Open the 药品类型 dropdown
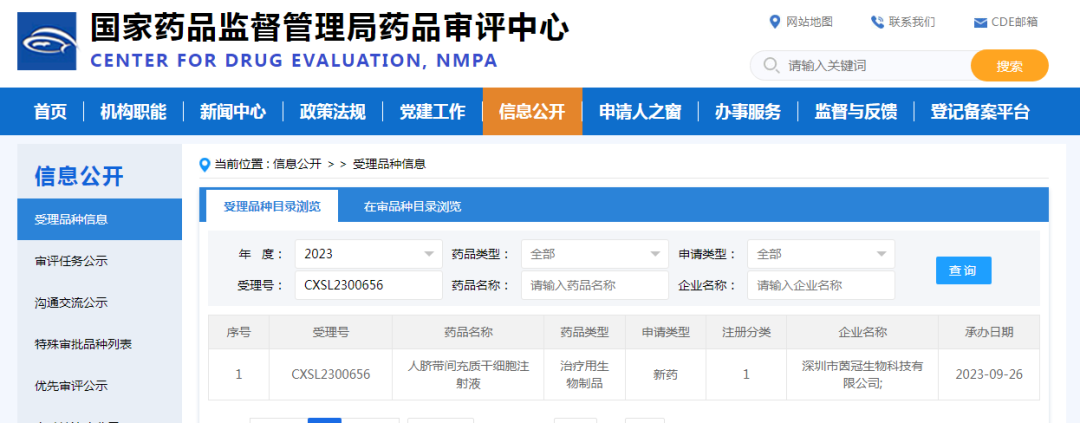This screenshot has width=1080, height=423. tap(594, 254)
